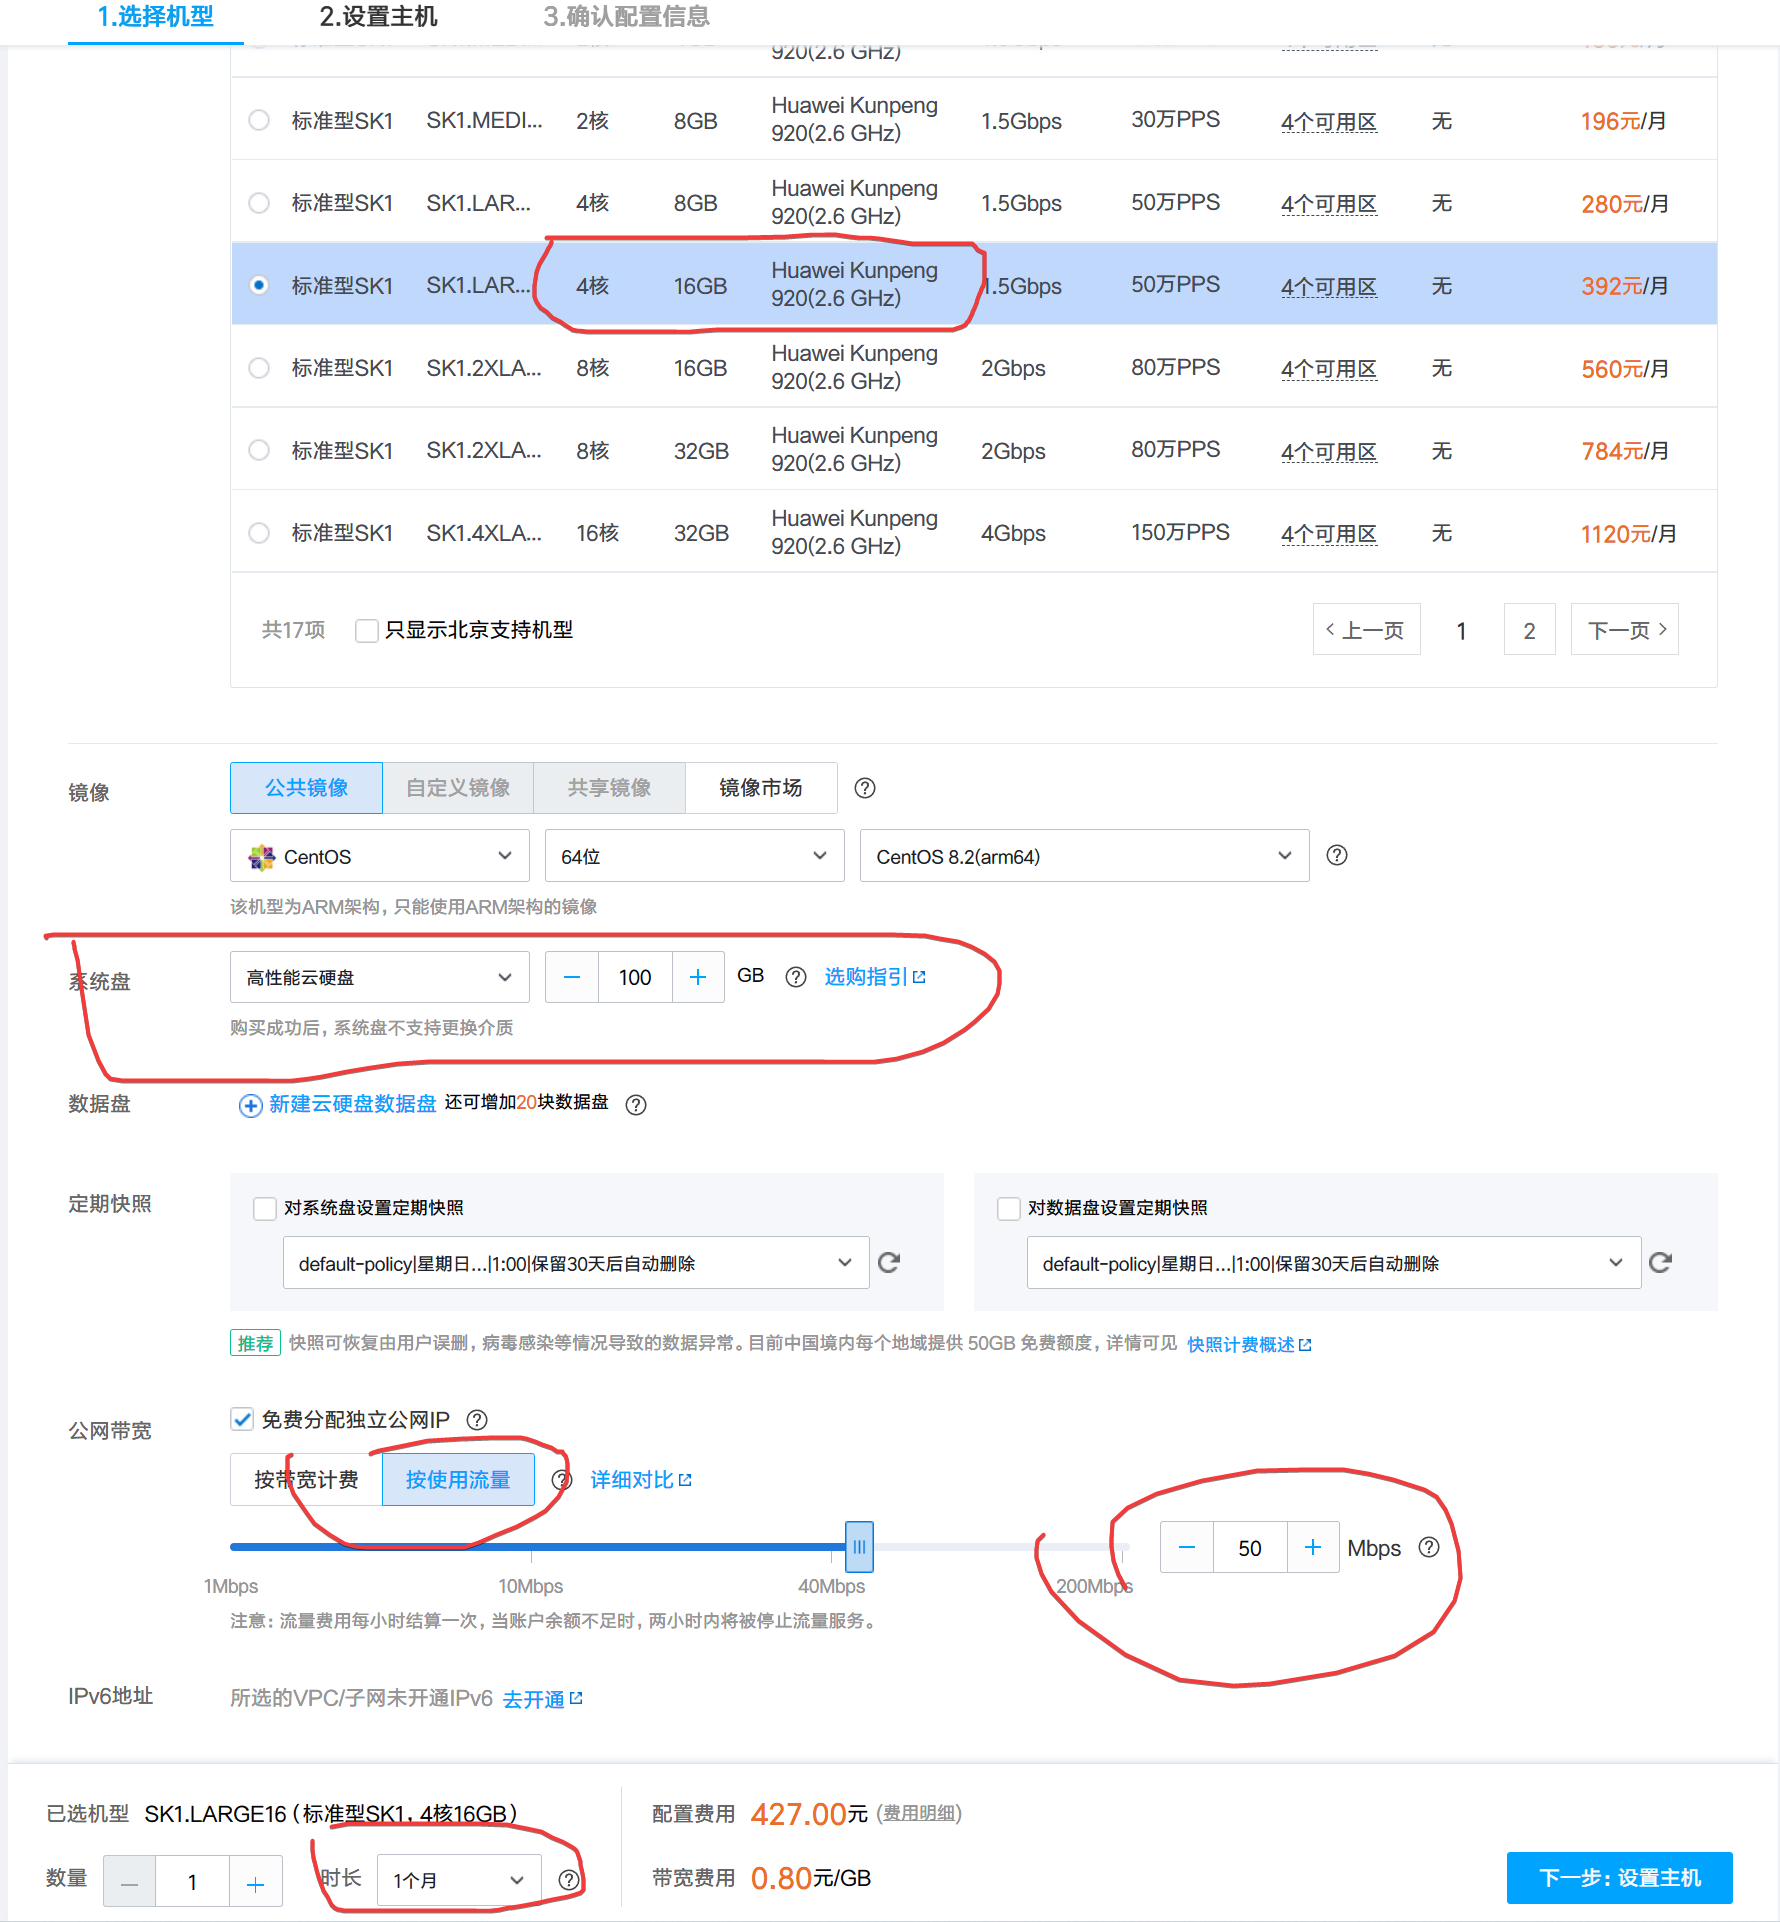1780x1922 pixels.
Task: Select SK1.LARGE 4核 8GB 280元/月 instance
Action: pyautogui.click(x=259, y=203)
